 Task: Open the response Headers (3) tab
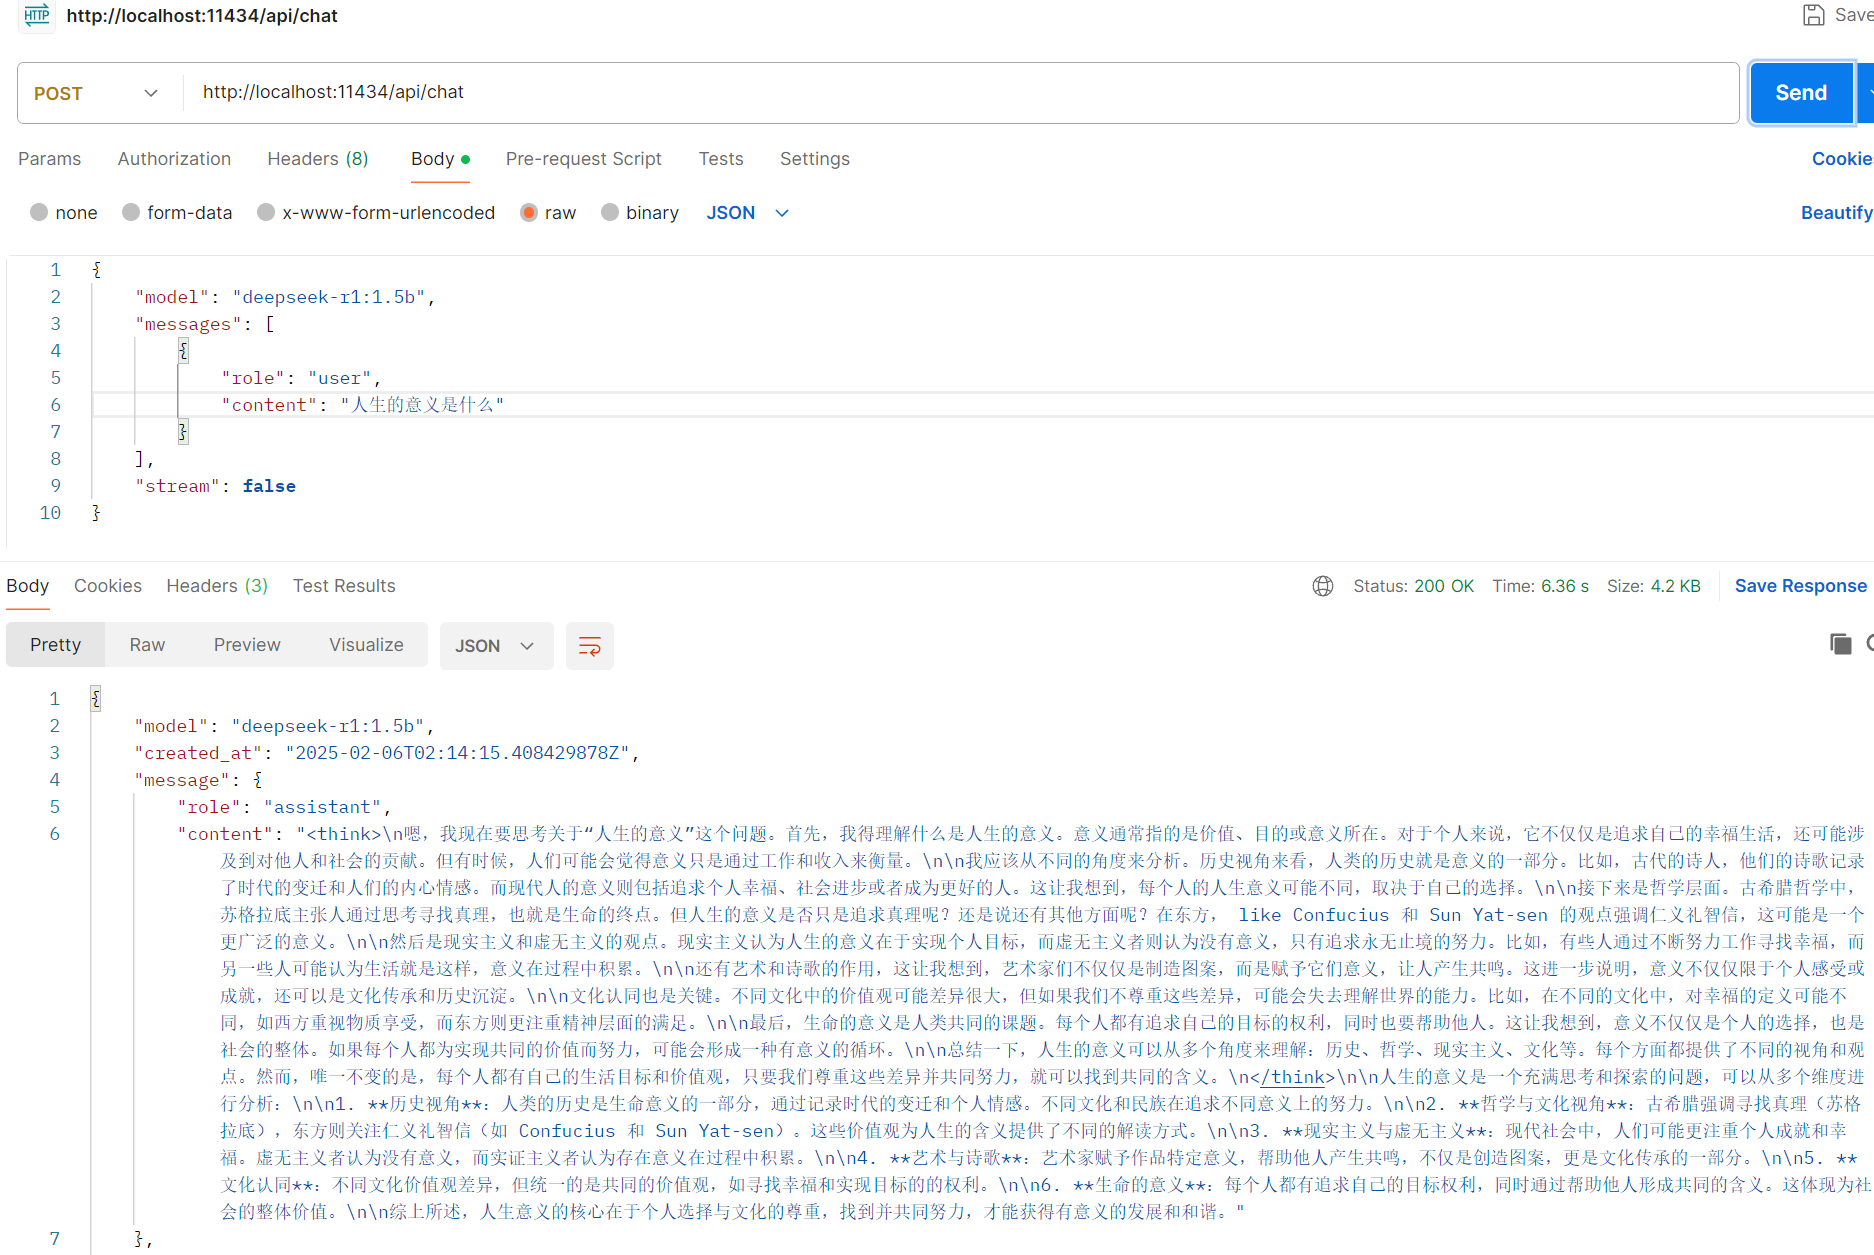[217, 586]
